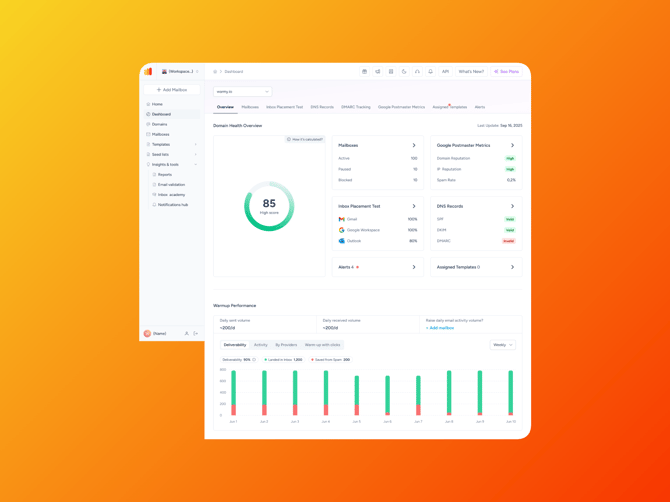This screenshot has width=670, height=502.
Task: Click the Reports icon in the sidebar
Action: (x=154, y=175)
